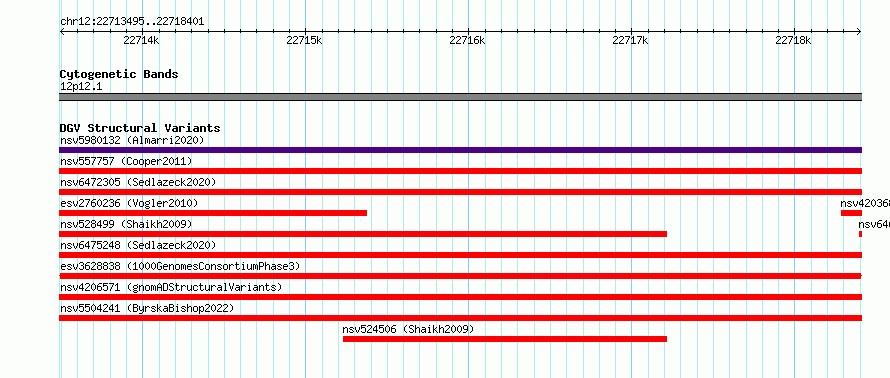The height and width of the screenshot is (378, 890).
Task: Click the chr12:22713495..22718401 coordinate label
Action: pos(132,22)
